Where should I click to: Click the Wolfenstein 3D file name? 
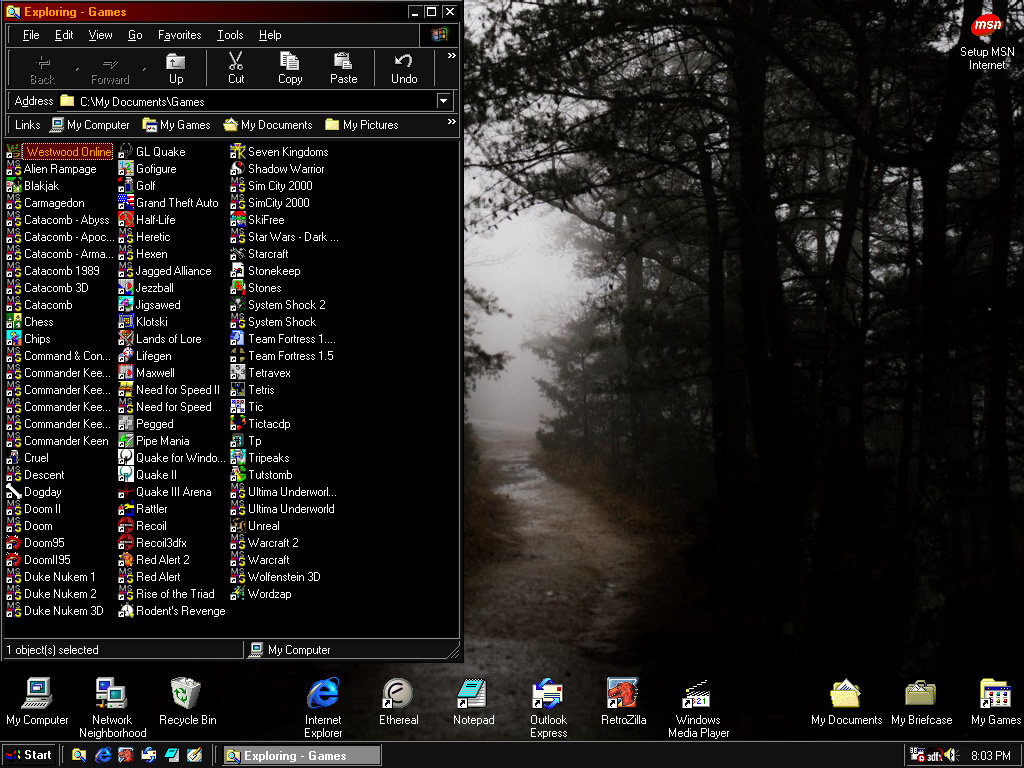[x=284, y=577]
